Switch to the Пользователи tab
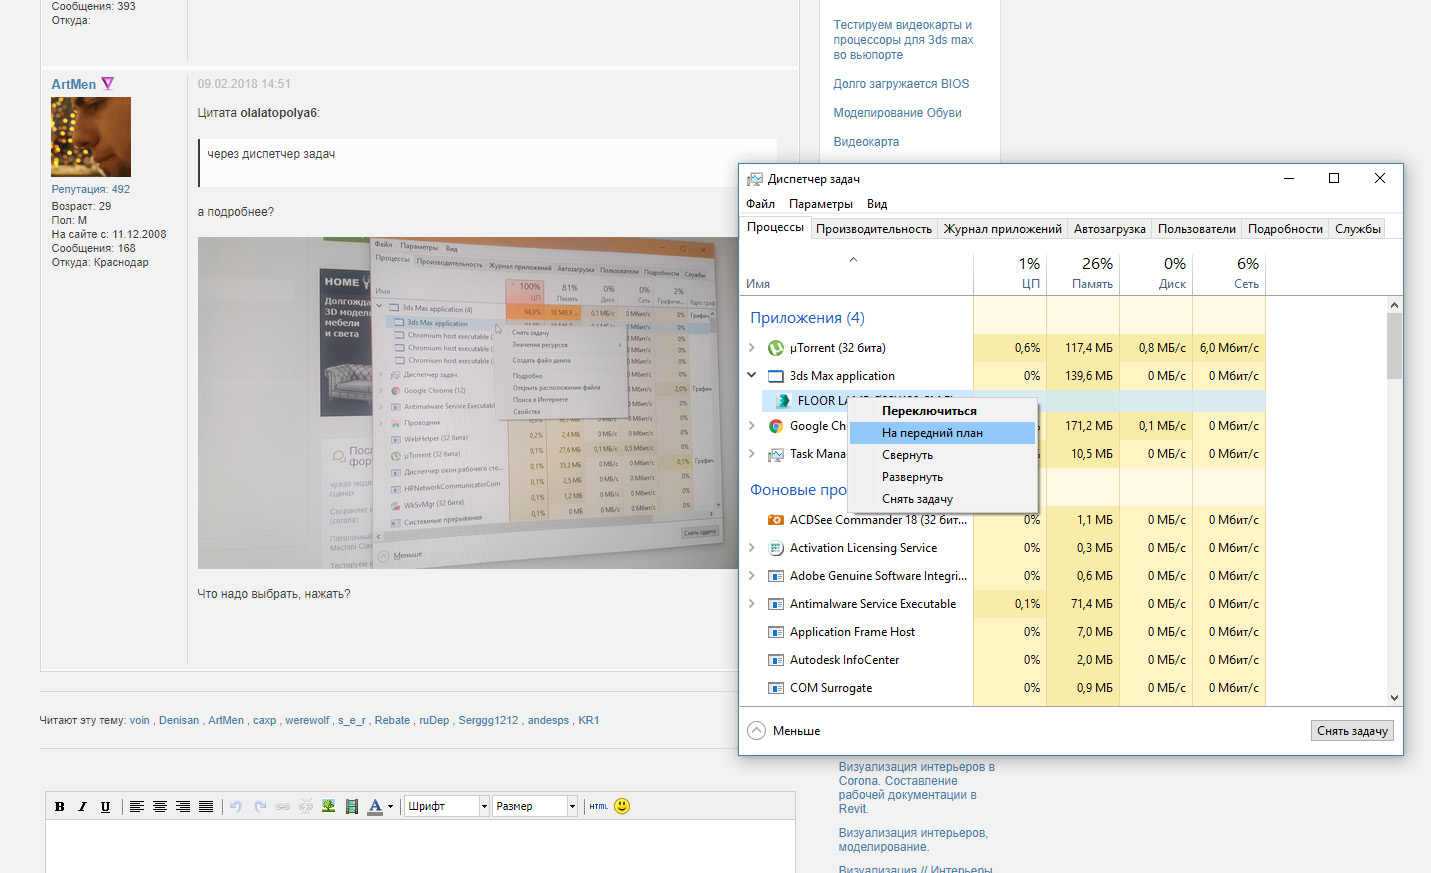 pyautogui.click(x=1197, y=229)
